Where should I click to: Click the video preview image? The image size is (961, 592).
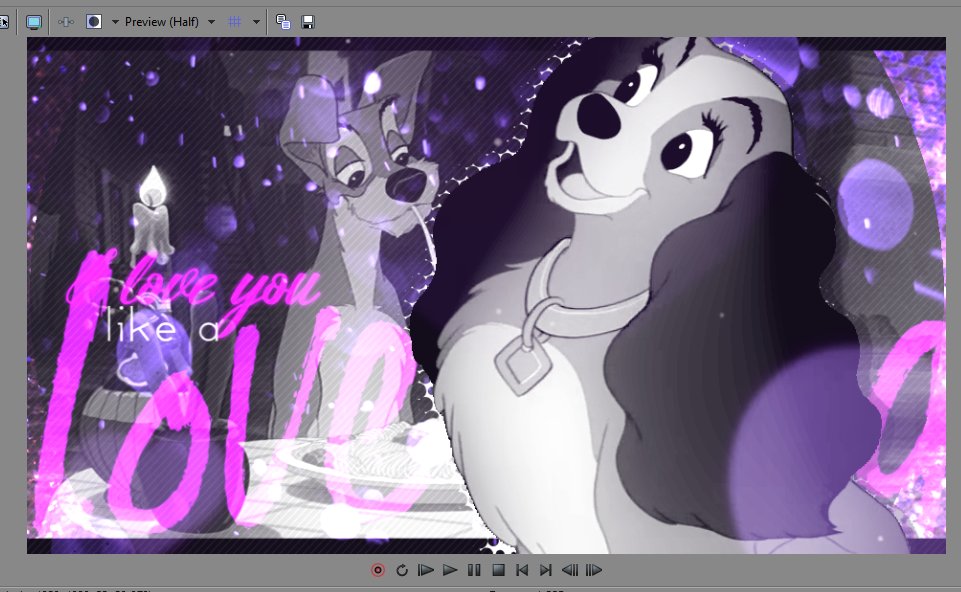[486, 295]
